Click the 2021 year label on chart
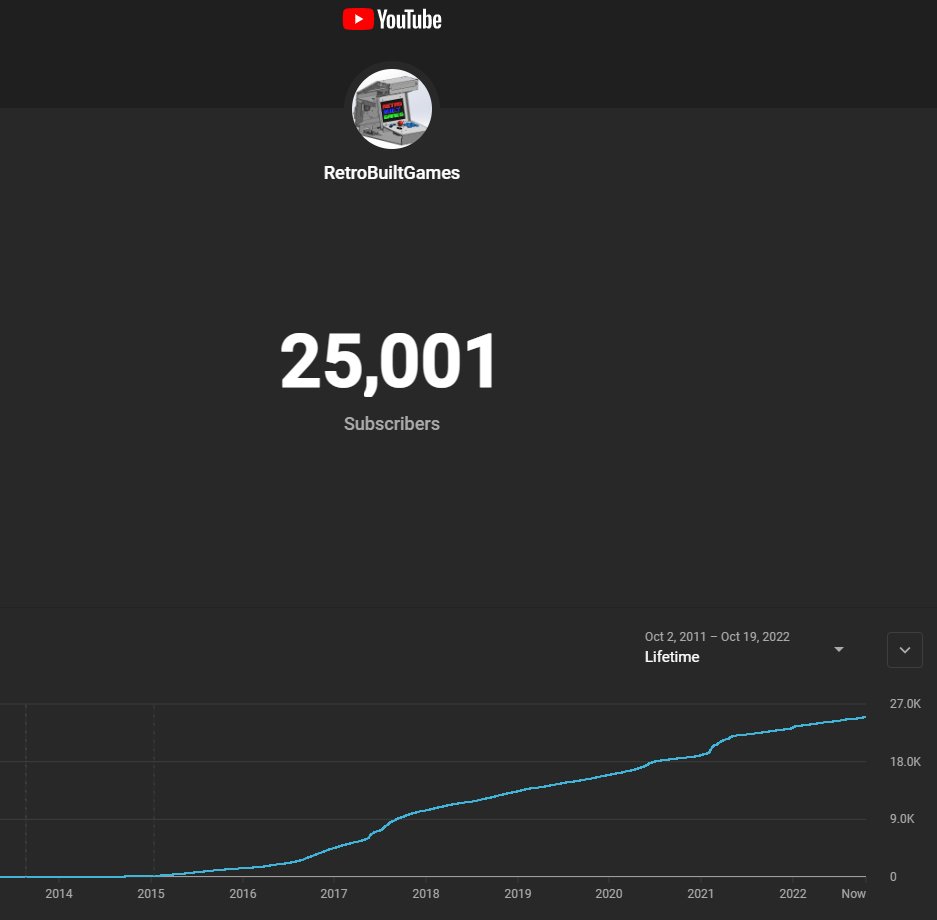This screenshot has height=920, width=937. tap(700, 894)
